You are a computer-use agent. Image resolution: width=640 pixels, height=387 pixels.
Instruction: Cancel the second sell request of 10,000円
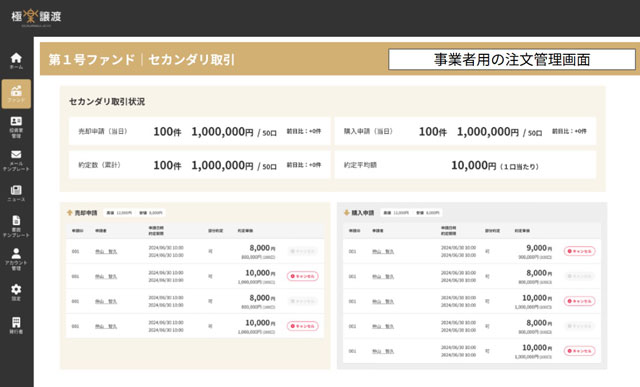click(x=302, y=276)
